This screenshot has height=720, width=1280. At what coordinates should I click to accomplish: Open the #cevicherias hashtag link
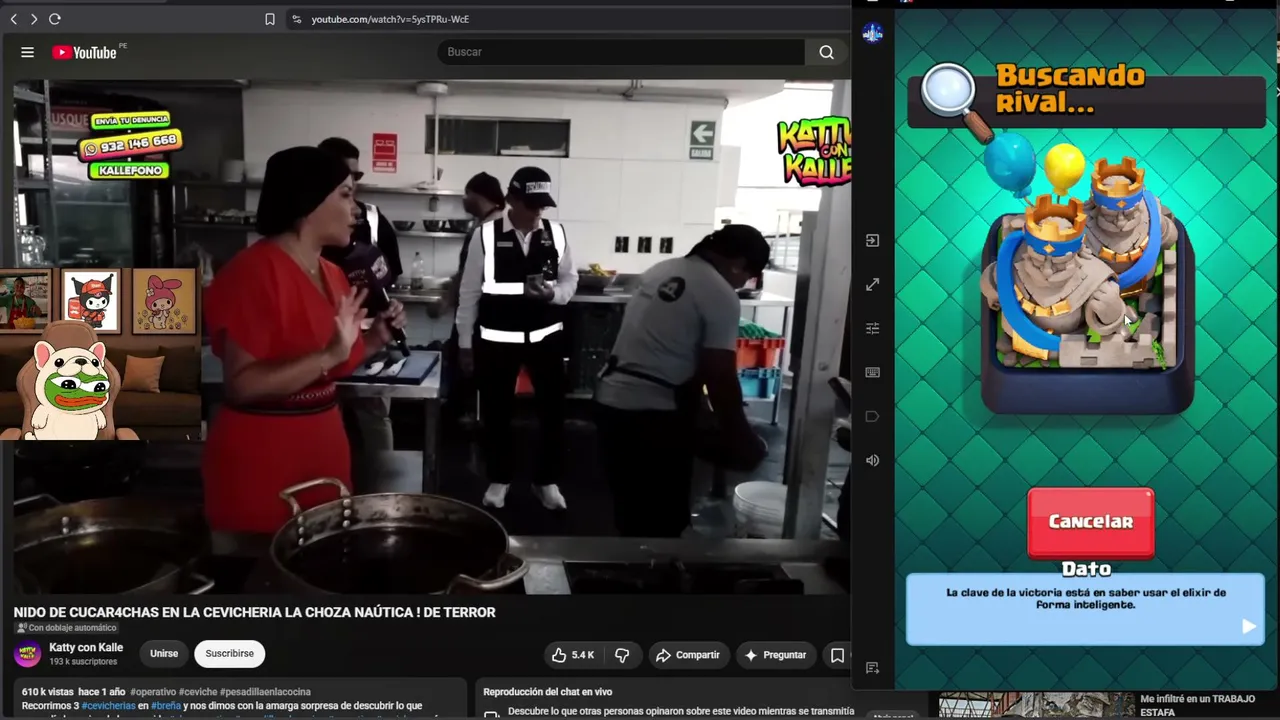[x=107, y=705]
